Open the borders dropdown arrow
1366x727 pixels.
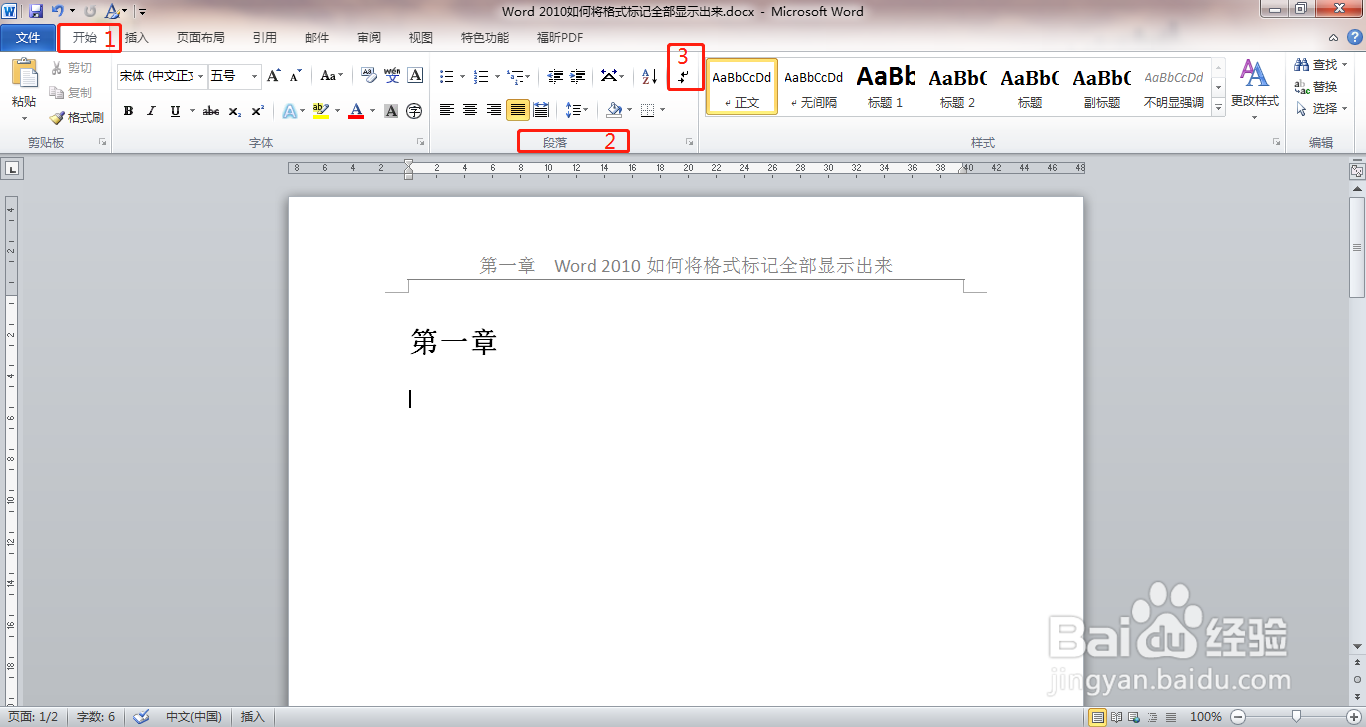pos(662,110)
